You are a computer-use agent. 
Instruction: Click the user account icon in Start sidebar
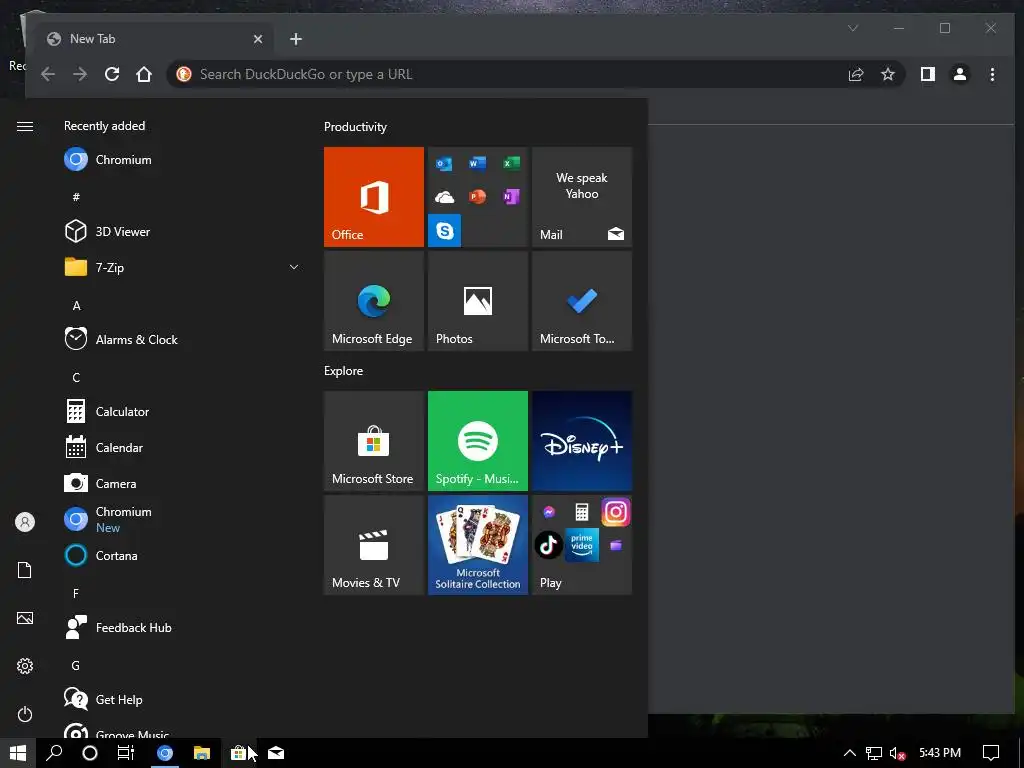pos(25,522)
